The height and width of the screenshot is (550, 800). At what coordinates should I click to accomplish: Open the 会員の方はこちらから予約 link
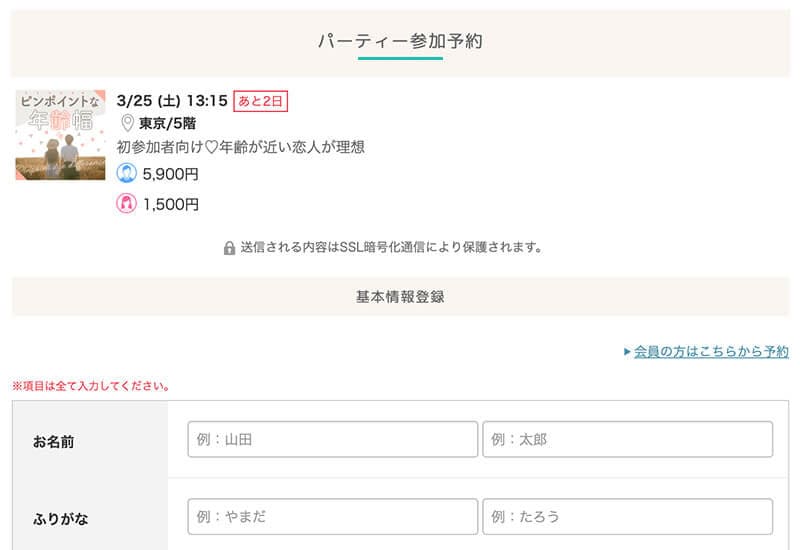point(711,352)
